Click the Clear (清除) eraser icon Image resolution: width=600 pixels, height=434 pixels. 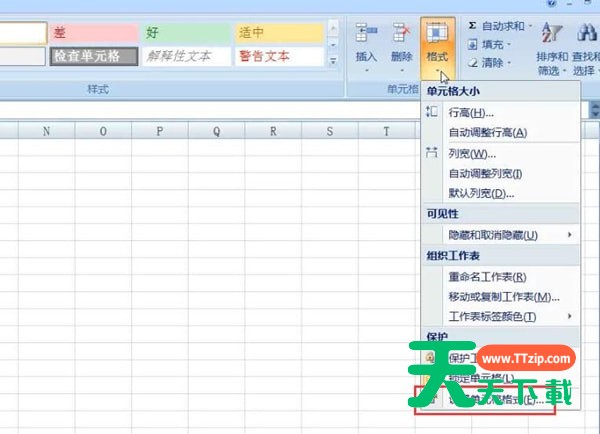473,62
